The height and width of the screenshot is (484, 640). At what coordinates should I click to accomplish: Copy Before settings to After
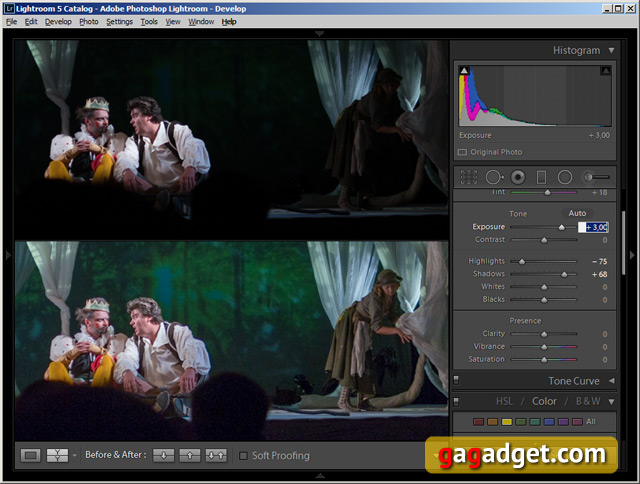[163, 455]
